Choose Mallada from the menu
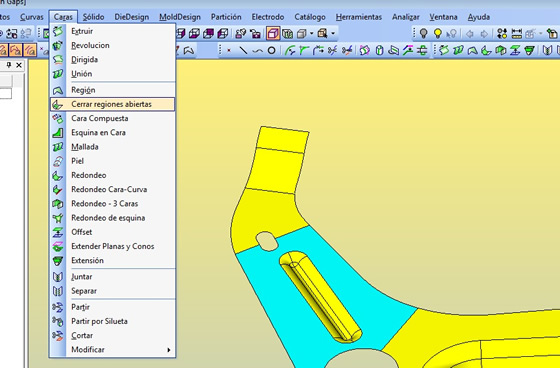Image resolution: width=560 pixels, height=368 pixels. tap(112, 147)
